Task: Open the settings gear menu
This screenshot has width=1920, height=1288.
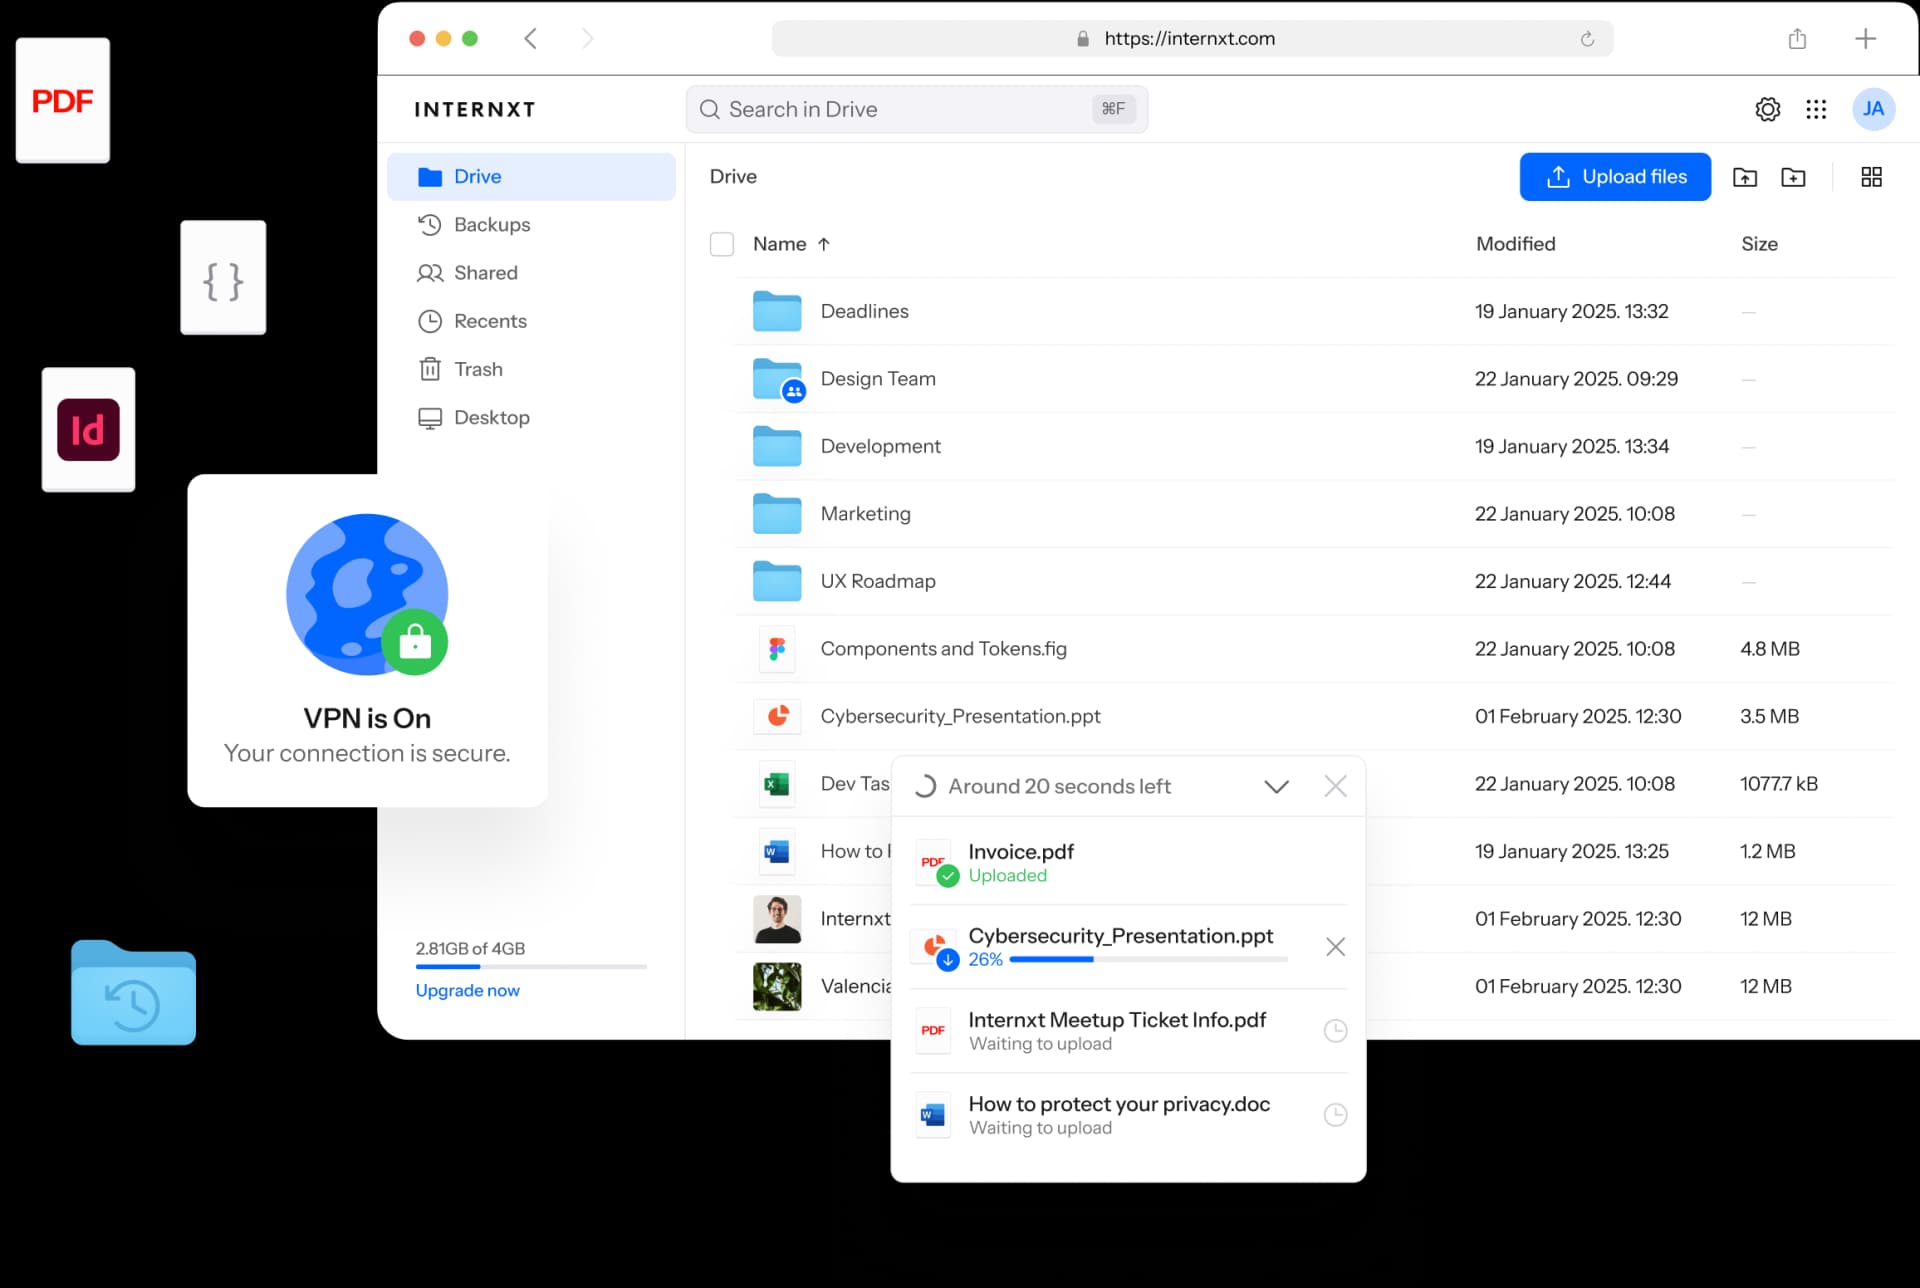Action: click(x=1768, y=109)
